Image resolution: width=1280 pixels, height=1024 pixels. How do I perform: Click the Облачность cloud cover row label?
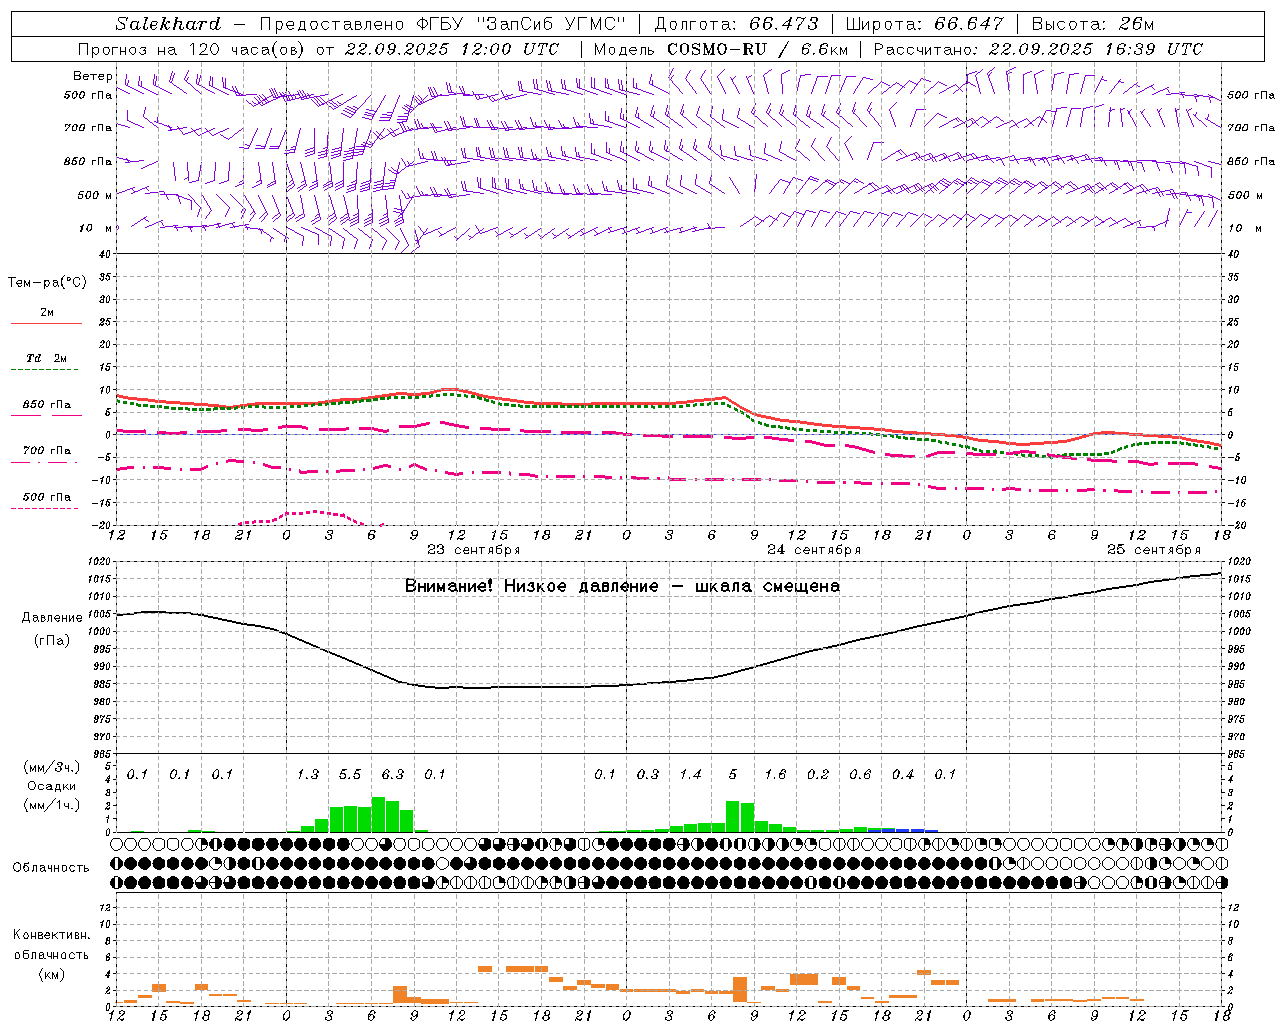point(51,868)
